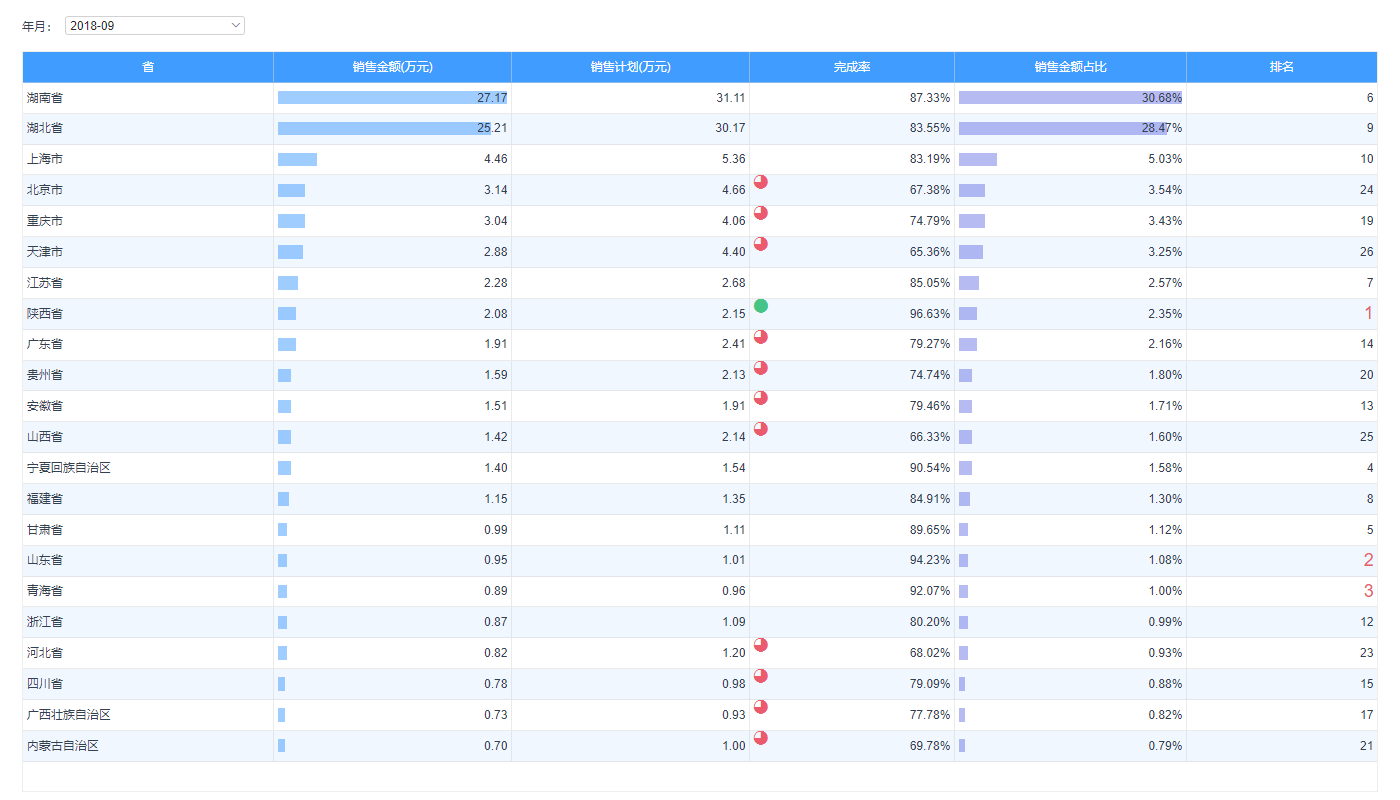Click the red pie icon in 河北省 row
The height and width of the screenshot is (800, 1400).
point(761,645)
